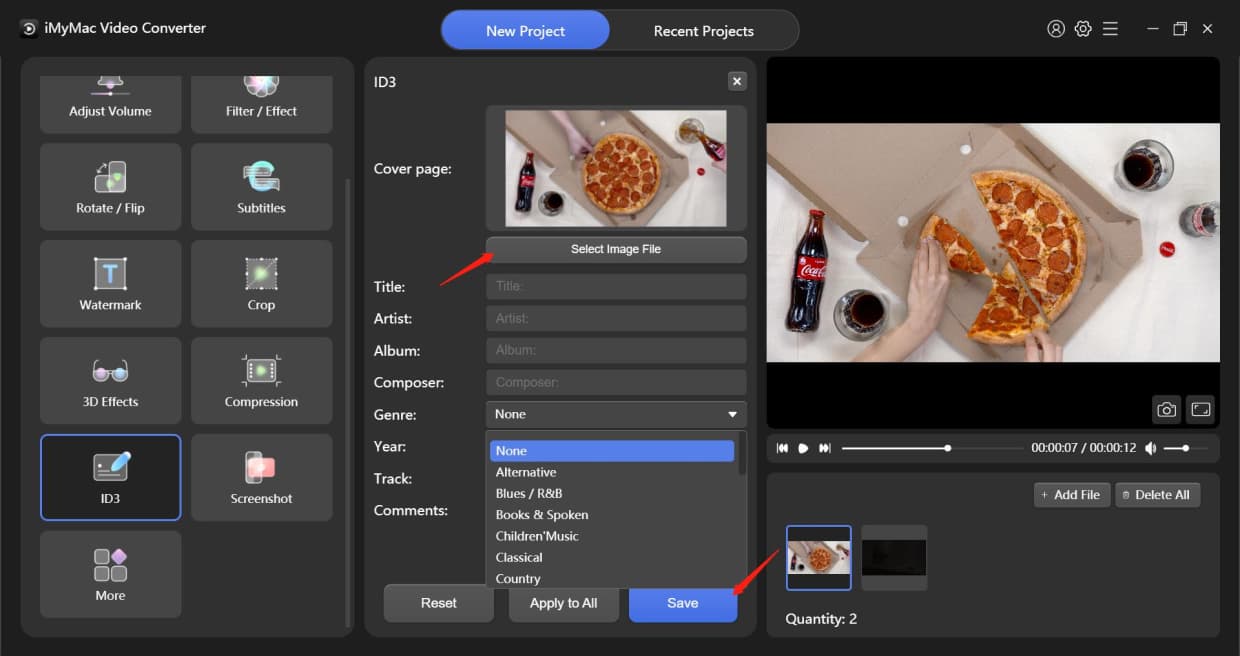Open the 3D Effects tool
This screenshot has width=1240, height=656.
[110, 381]
